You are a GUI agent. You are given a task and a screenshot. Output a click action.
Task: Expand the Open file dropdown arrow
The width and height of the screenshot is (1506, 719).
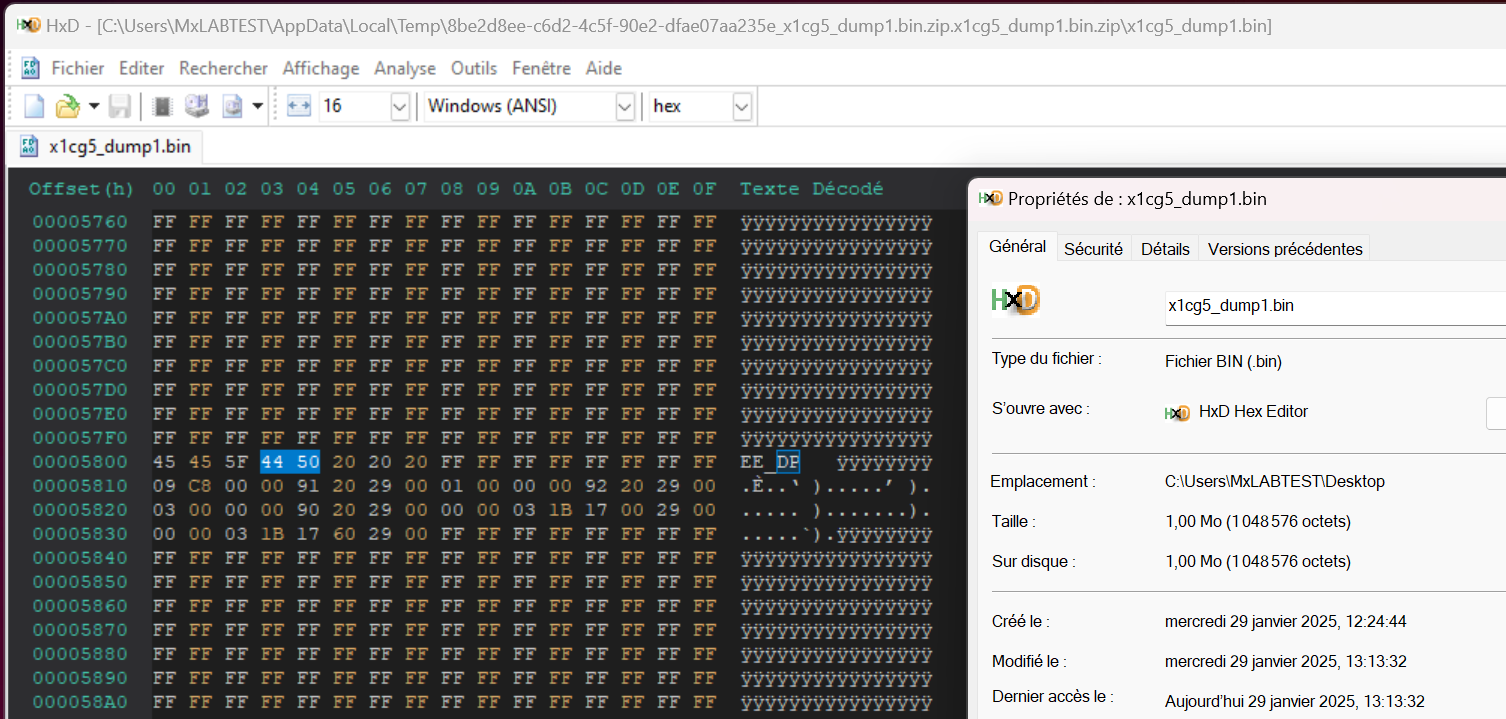94,106
